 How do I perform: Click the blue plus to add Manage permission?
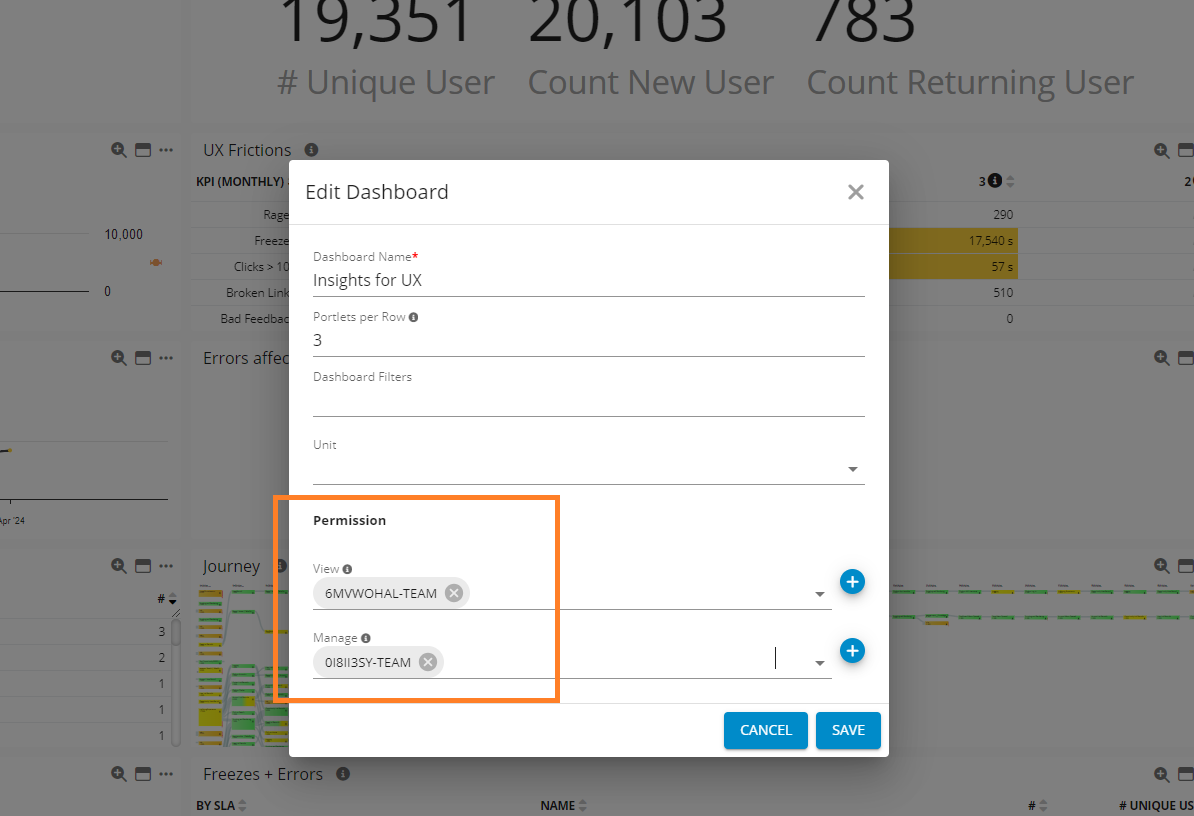click(x=852, y=651)
